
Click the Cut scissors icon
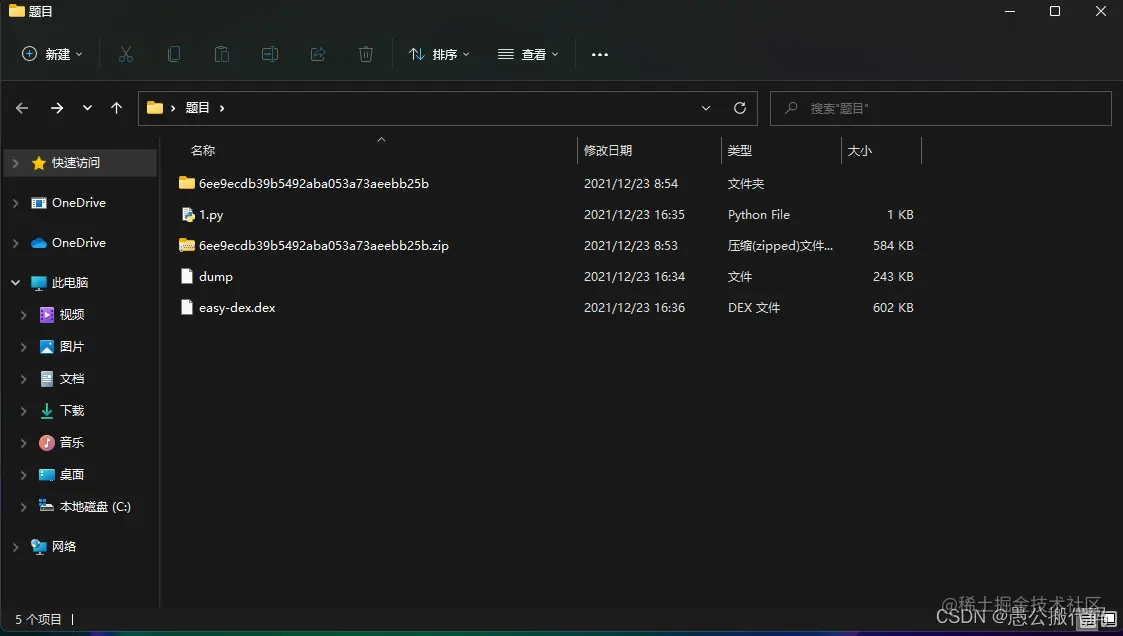pos(126,54)
